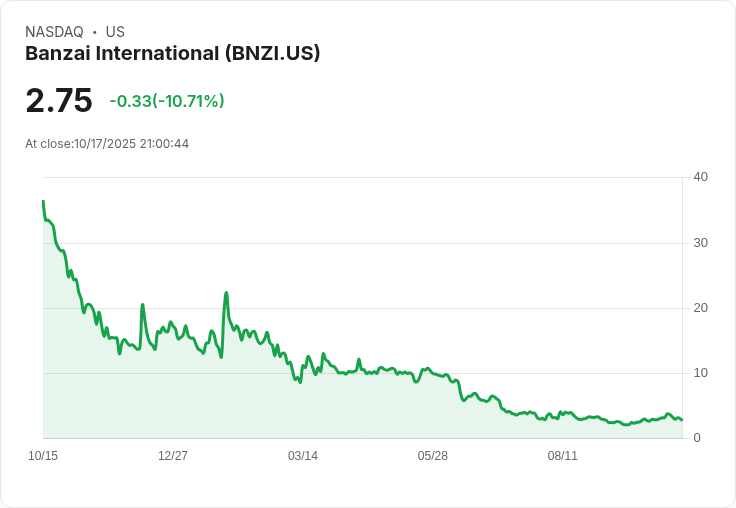Click the 12/27 date axis label
The width and height of the screenshot is (736, 508).
[173, 455]
